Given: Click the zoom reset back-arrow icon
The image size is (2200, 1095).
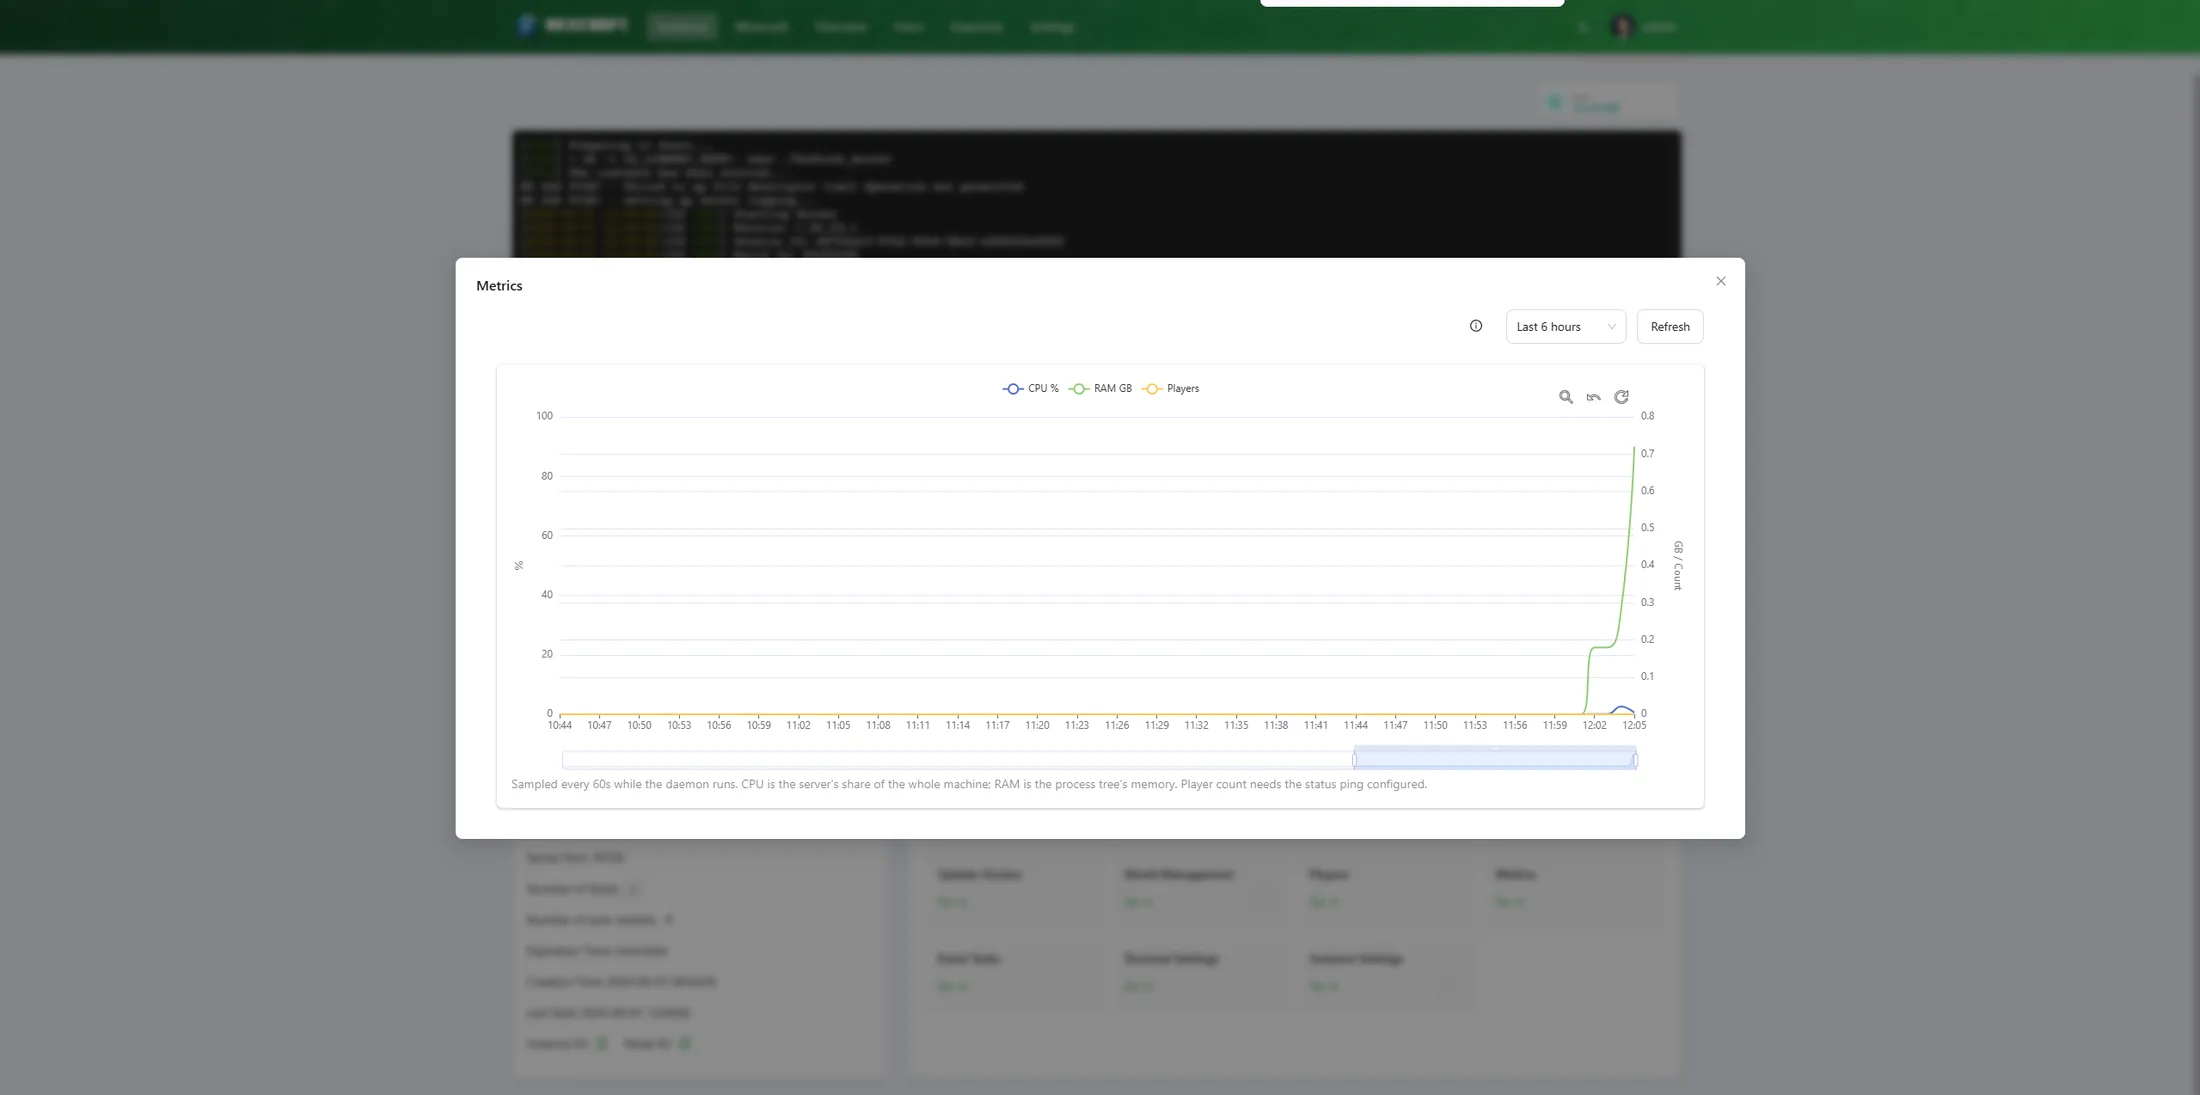Looking at the screenshot, I should (1594, 397).
